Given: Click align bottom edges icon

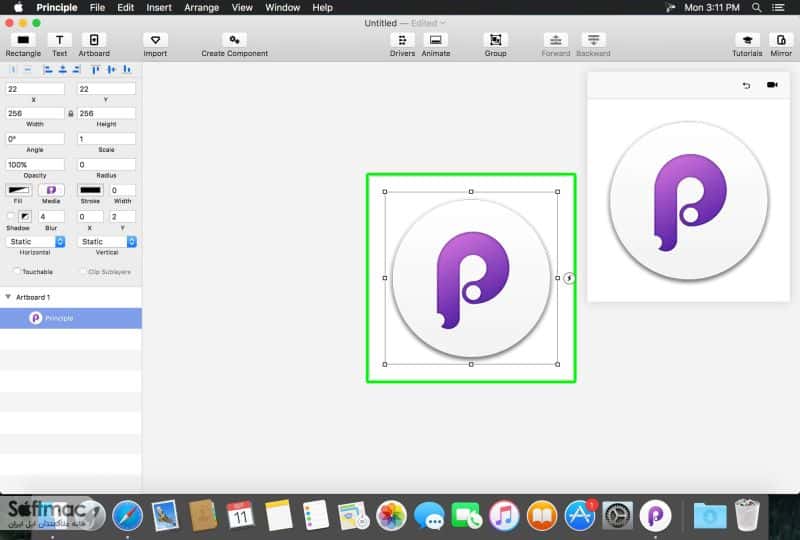Looking at the screenshot, I should (x=127, y=69).
